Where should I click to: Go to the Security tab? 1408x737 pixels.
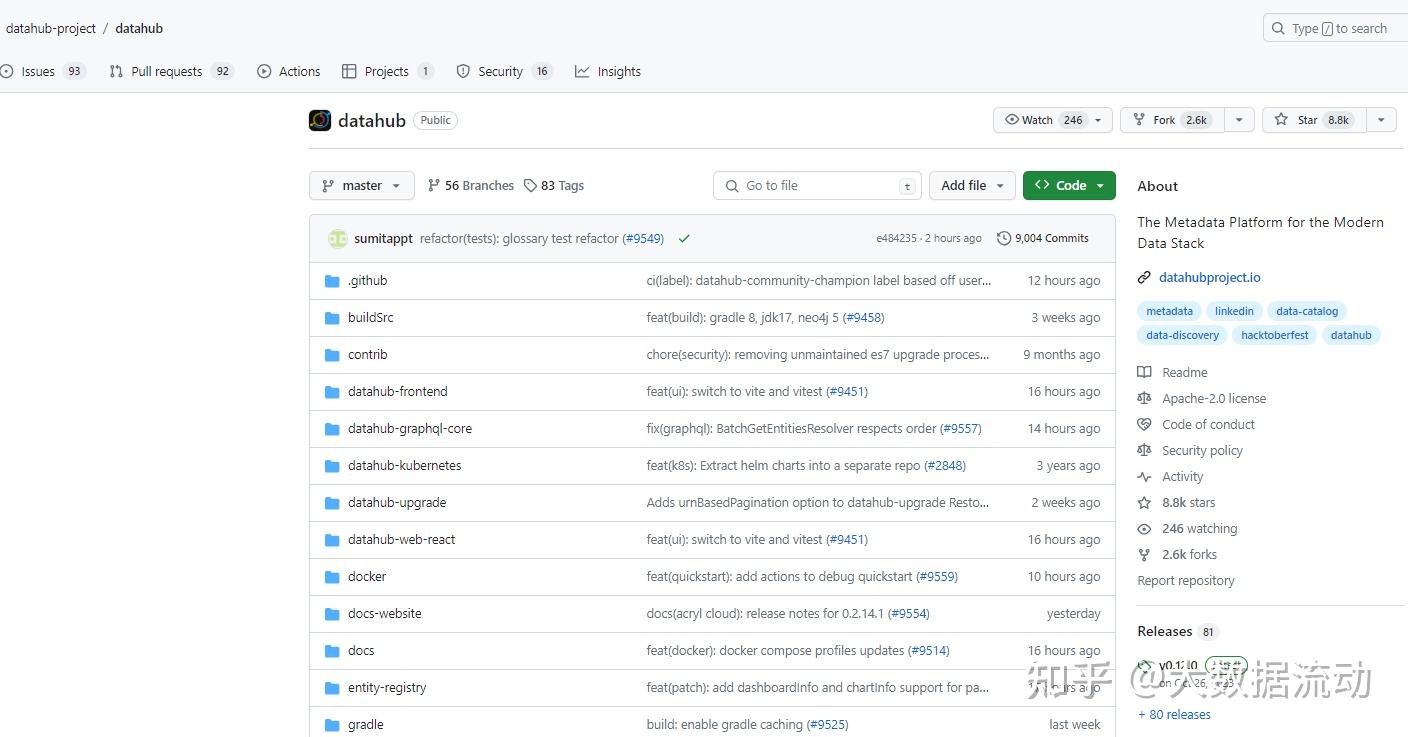click(x=504, y=71)
